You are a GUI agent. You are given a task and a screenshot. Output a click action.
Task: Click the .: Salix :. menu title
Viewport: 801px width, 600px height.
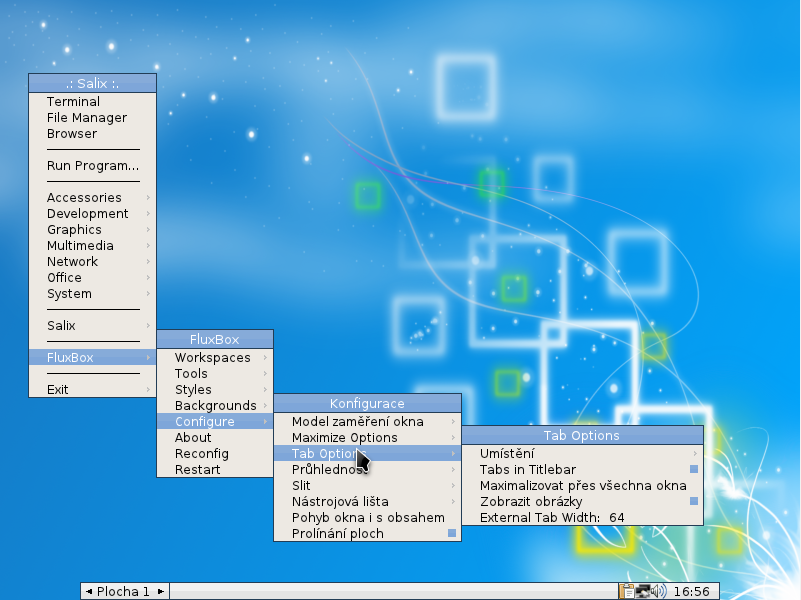click(x=92, y=83)
